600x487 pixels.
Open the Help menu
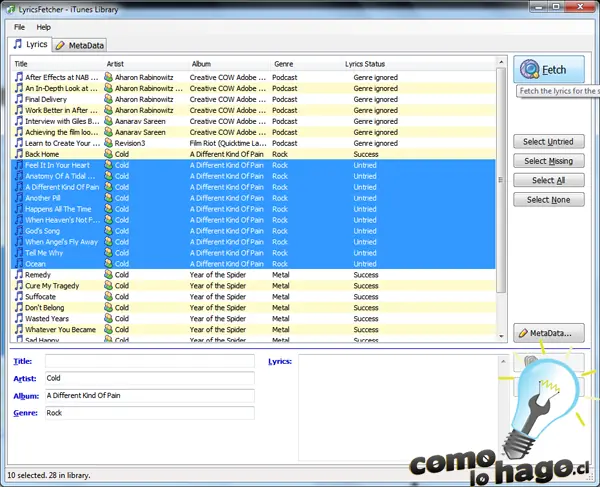tap(44, 27)
